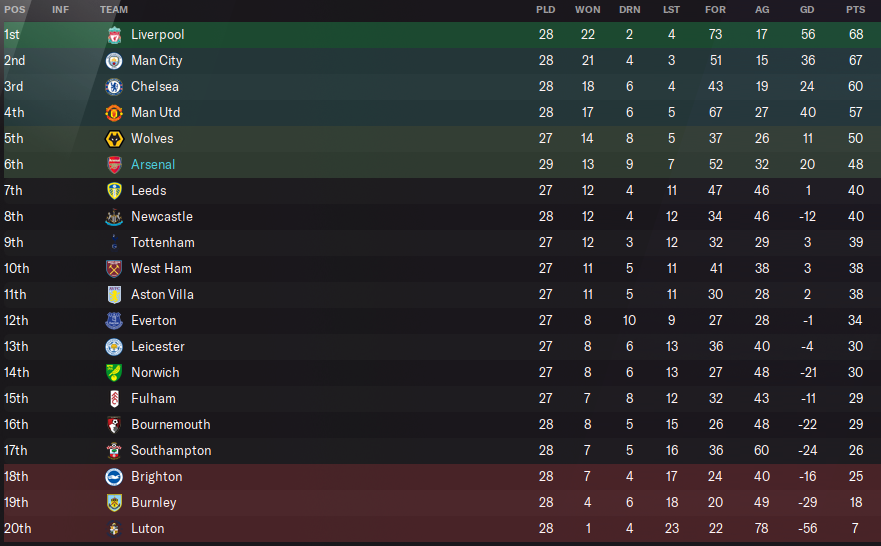Click the Wolves club logo

114,139
